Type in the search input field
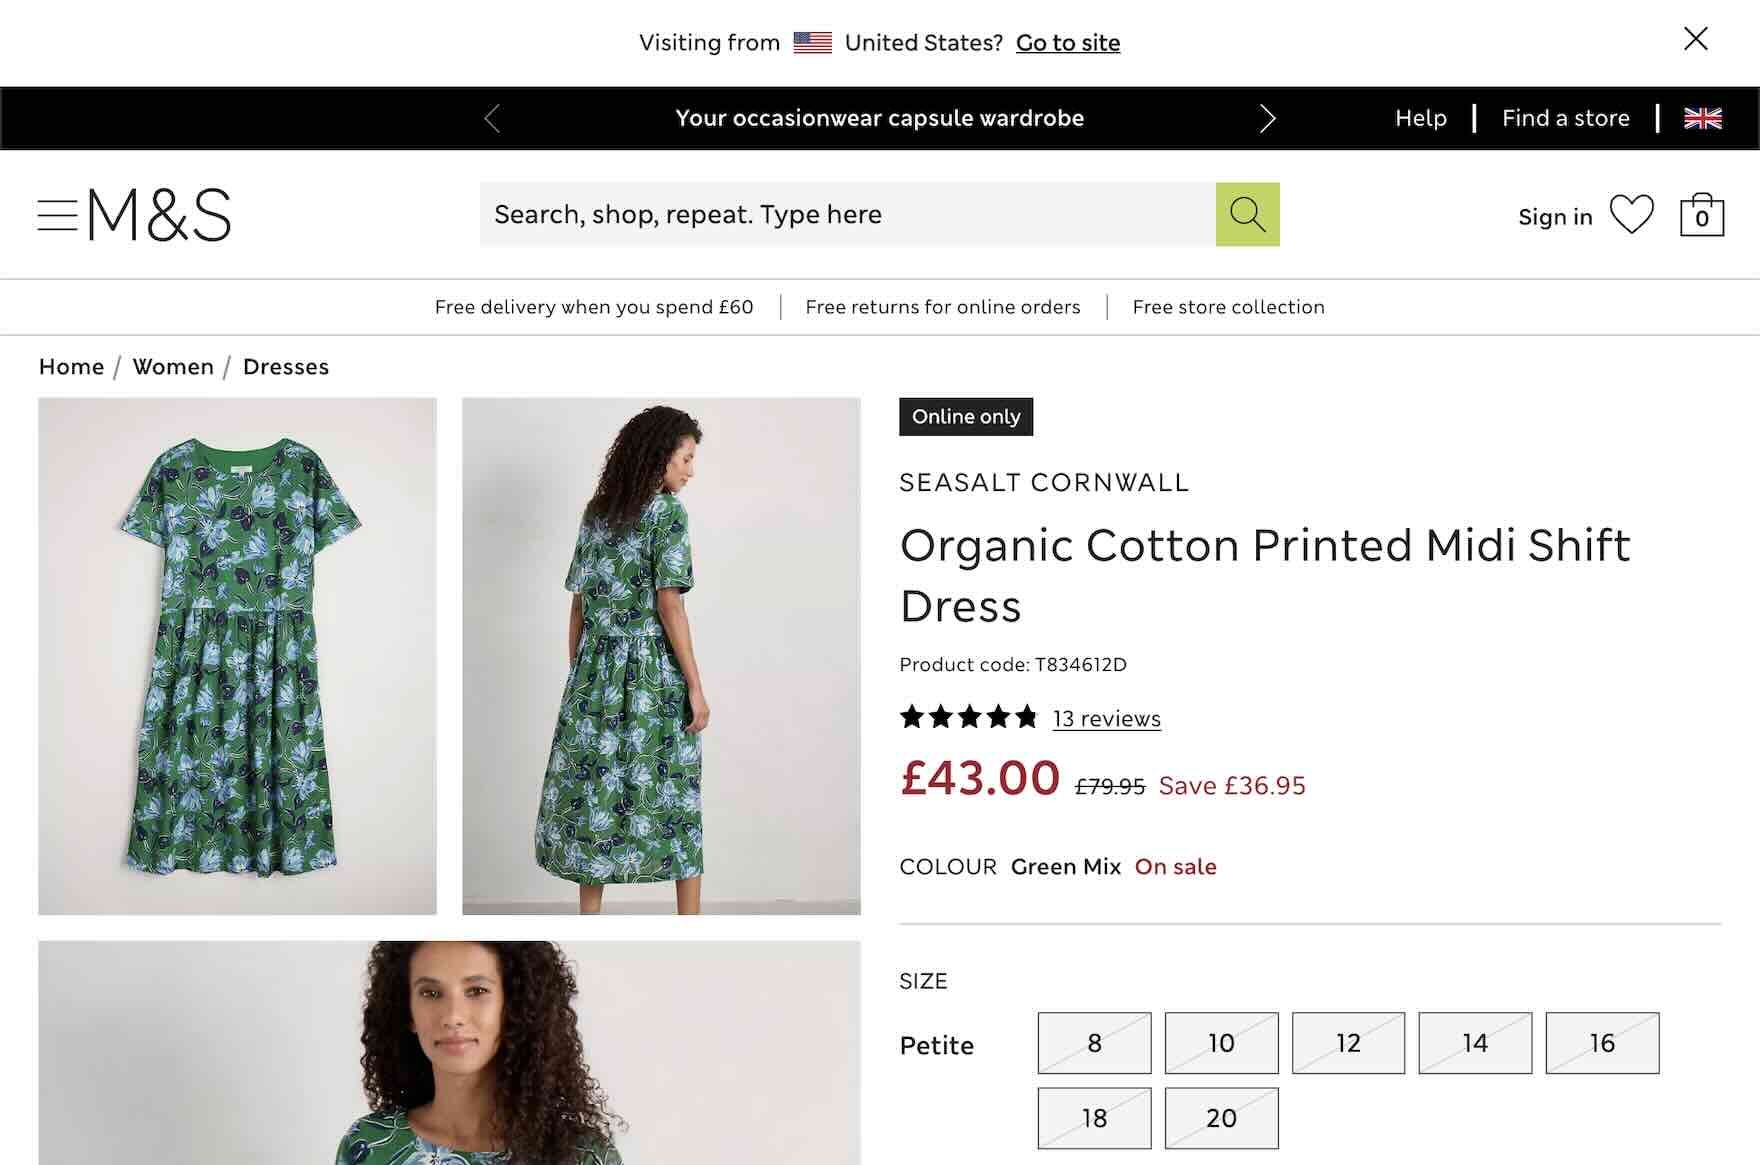 click(847, 214)
